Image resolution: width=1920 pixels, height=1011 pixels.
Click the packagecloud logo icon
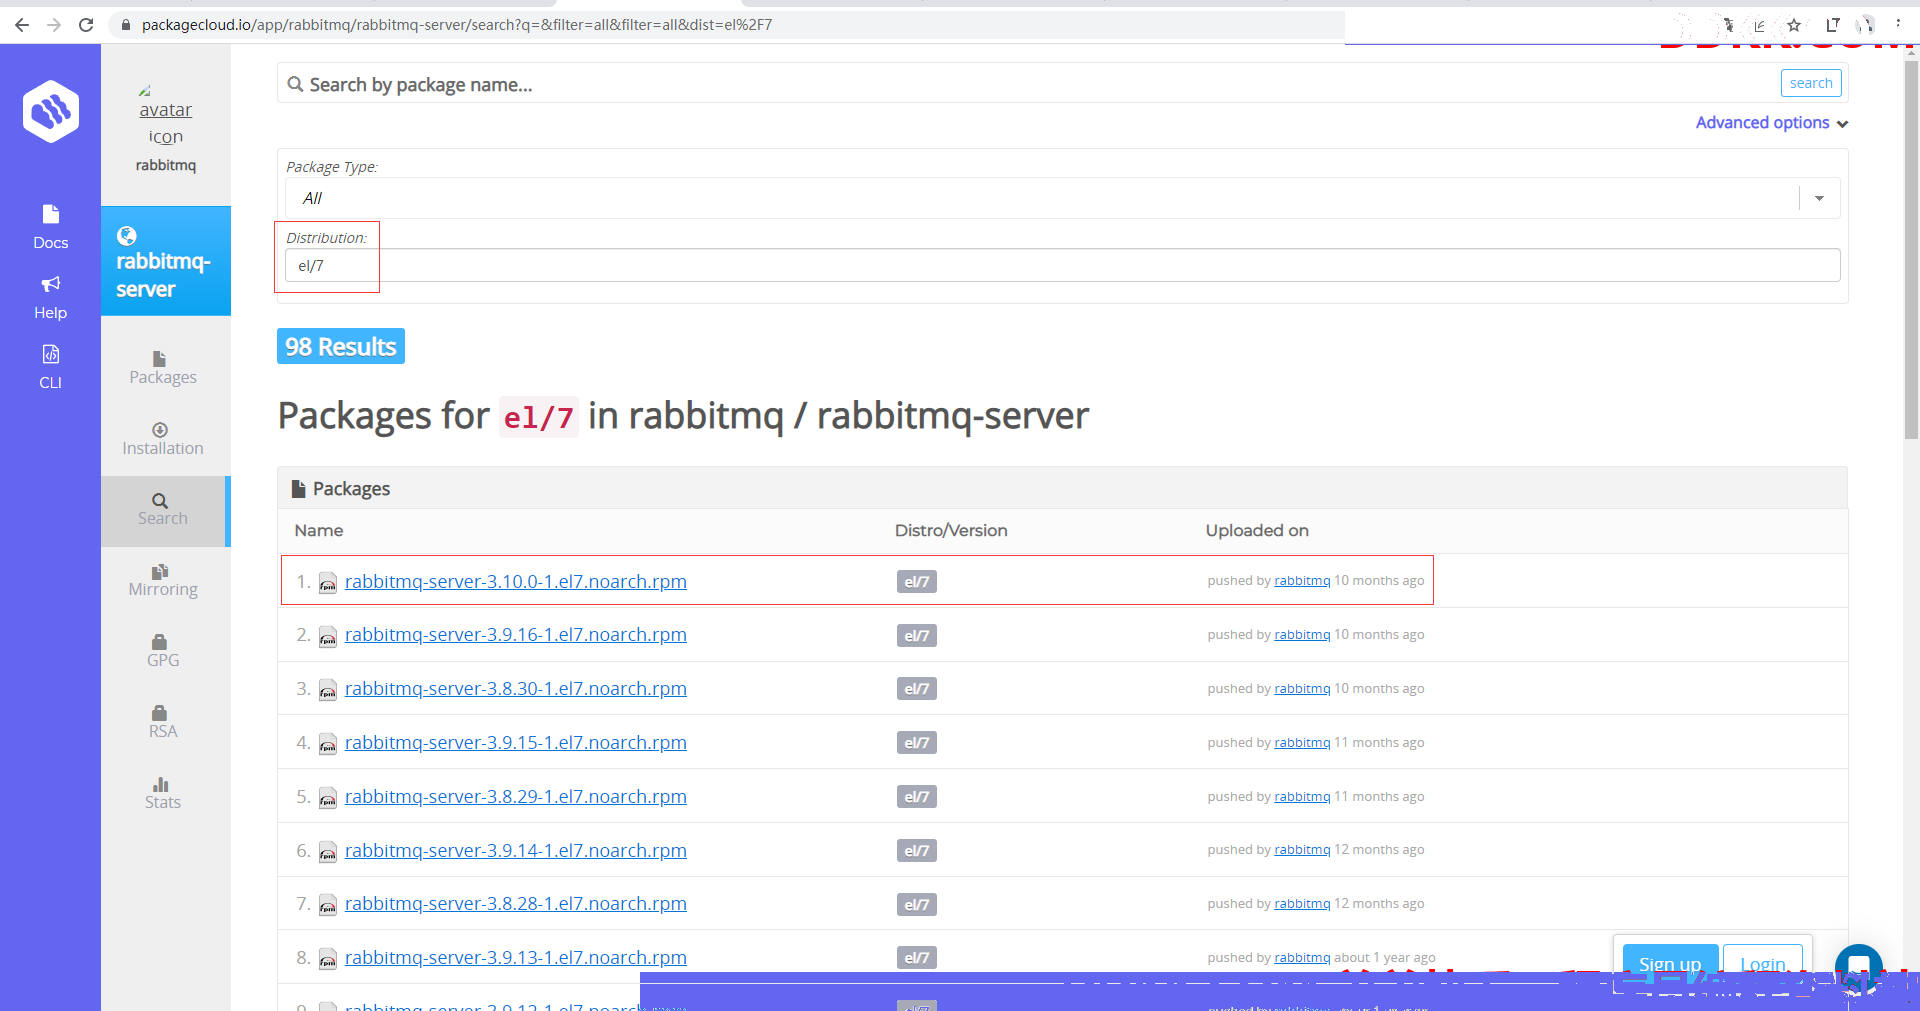point(51,111)
